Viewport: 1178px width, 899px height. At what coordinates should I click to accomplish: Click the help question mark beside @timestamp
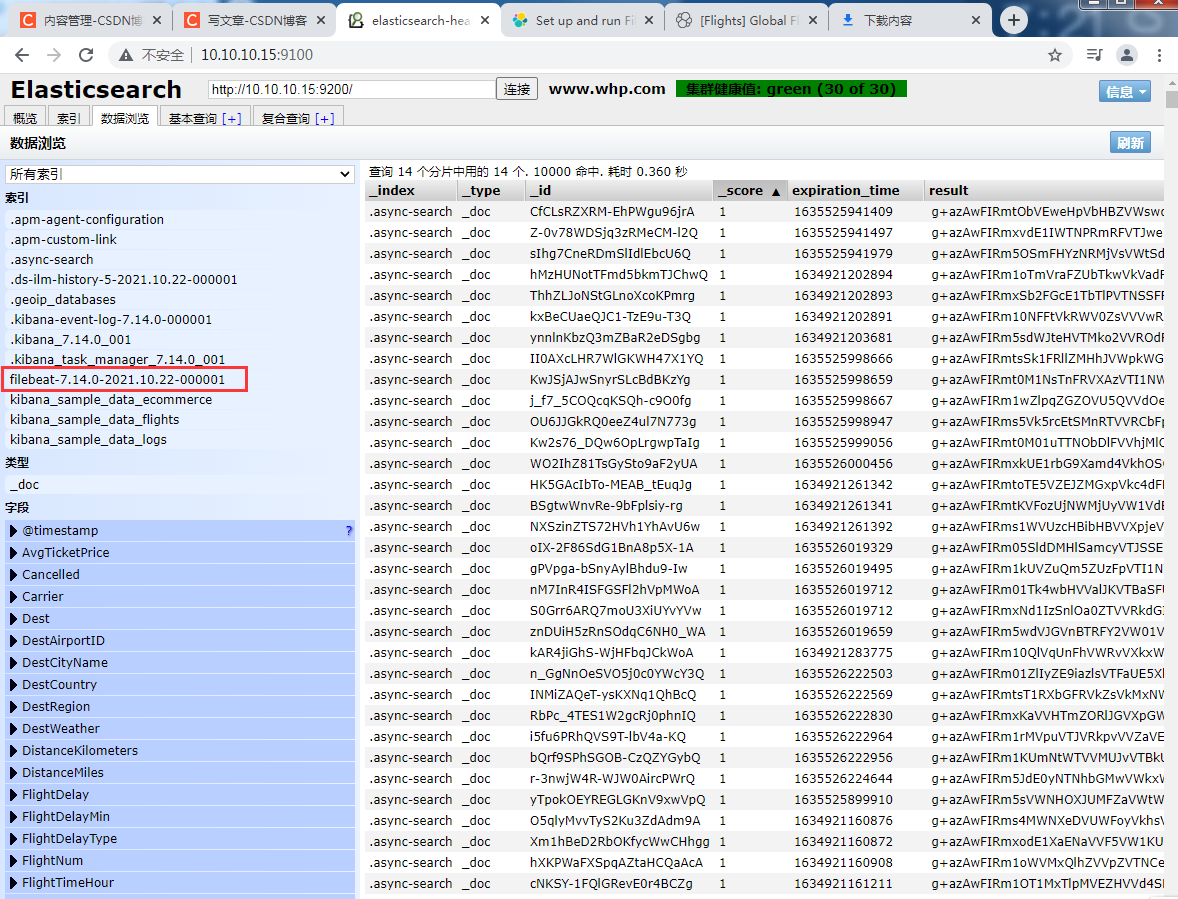(349, 531)
